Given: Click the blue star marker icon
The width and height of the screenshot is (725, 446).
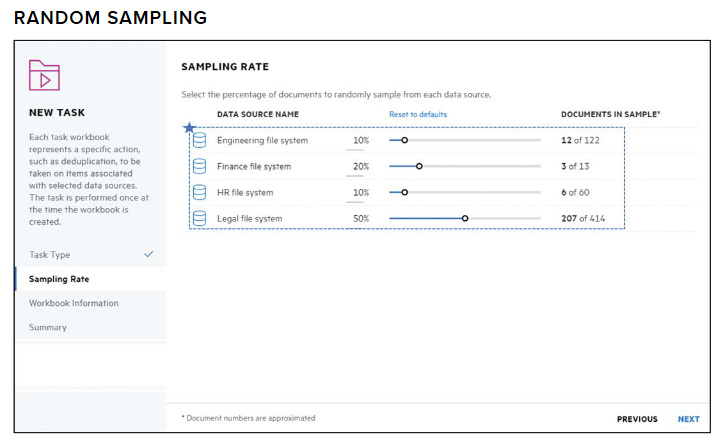Looking at the screenshot, I should point(188,127).
